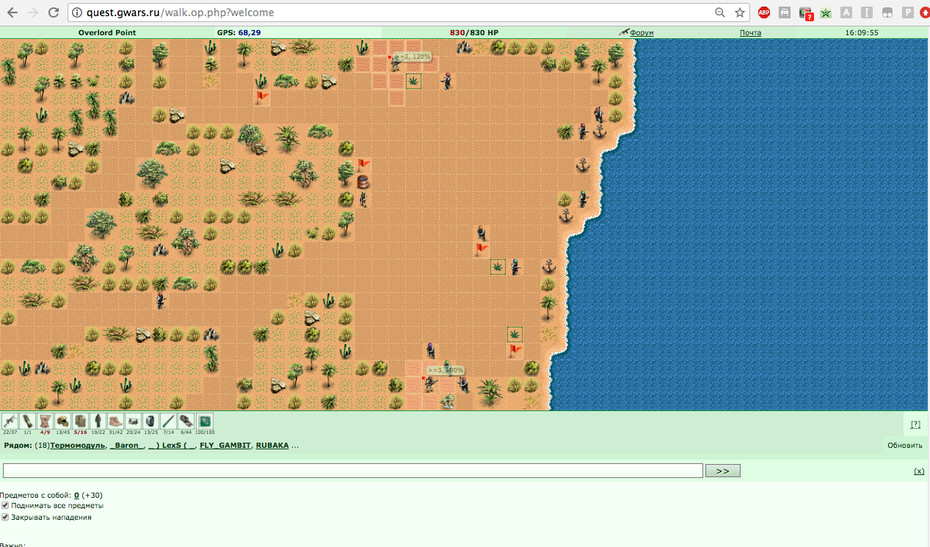Select the assault rifle inventory slot 22/37
The height and width of the screenshot is (547, 930).
9,421
